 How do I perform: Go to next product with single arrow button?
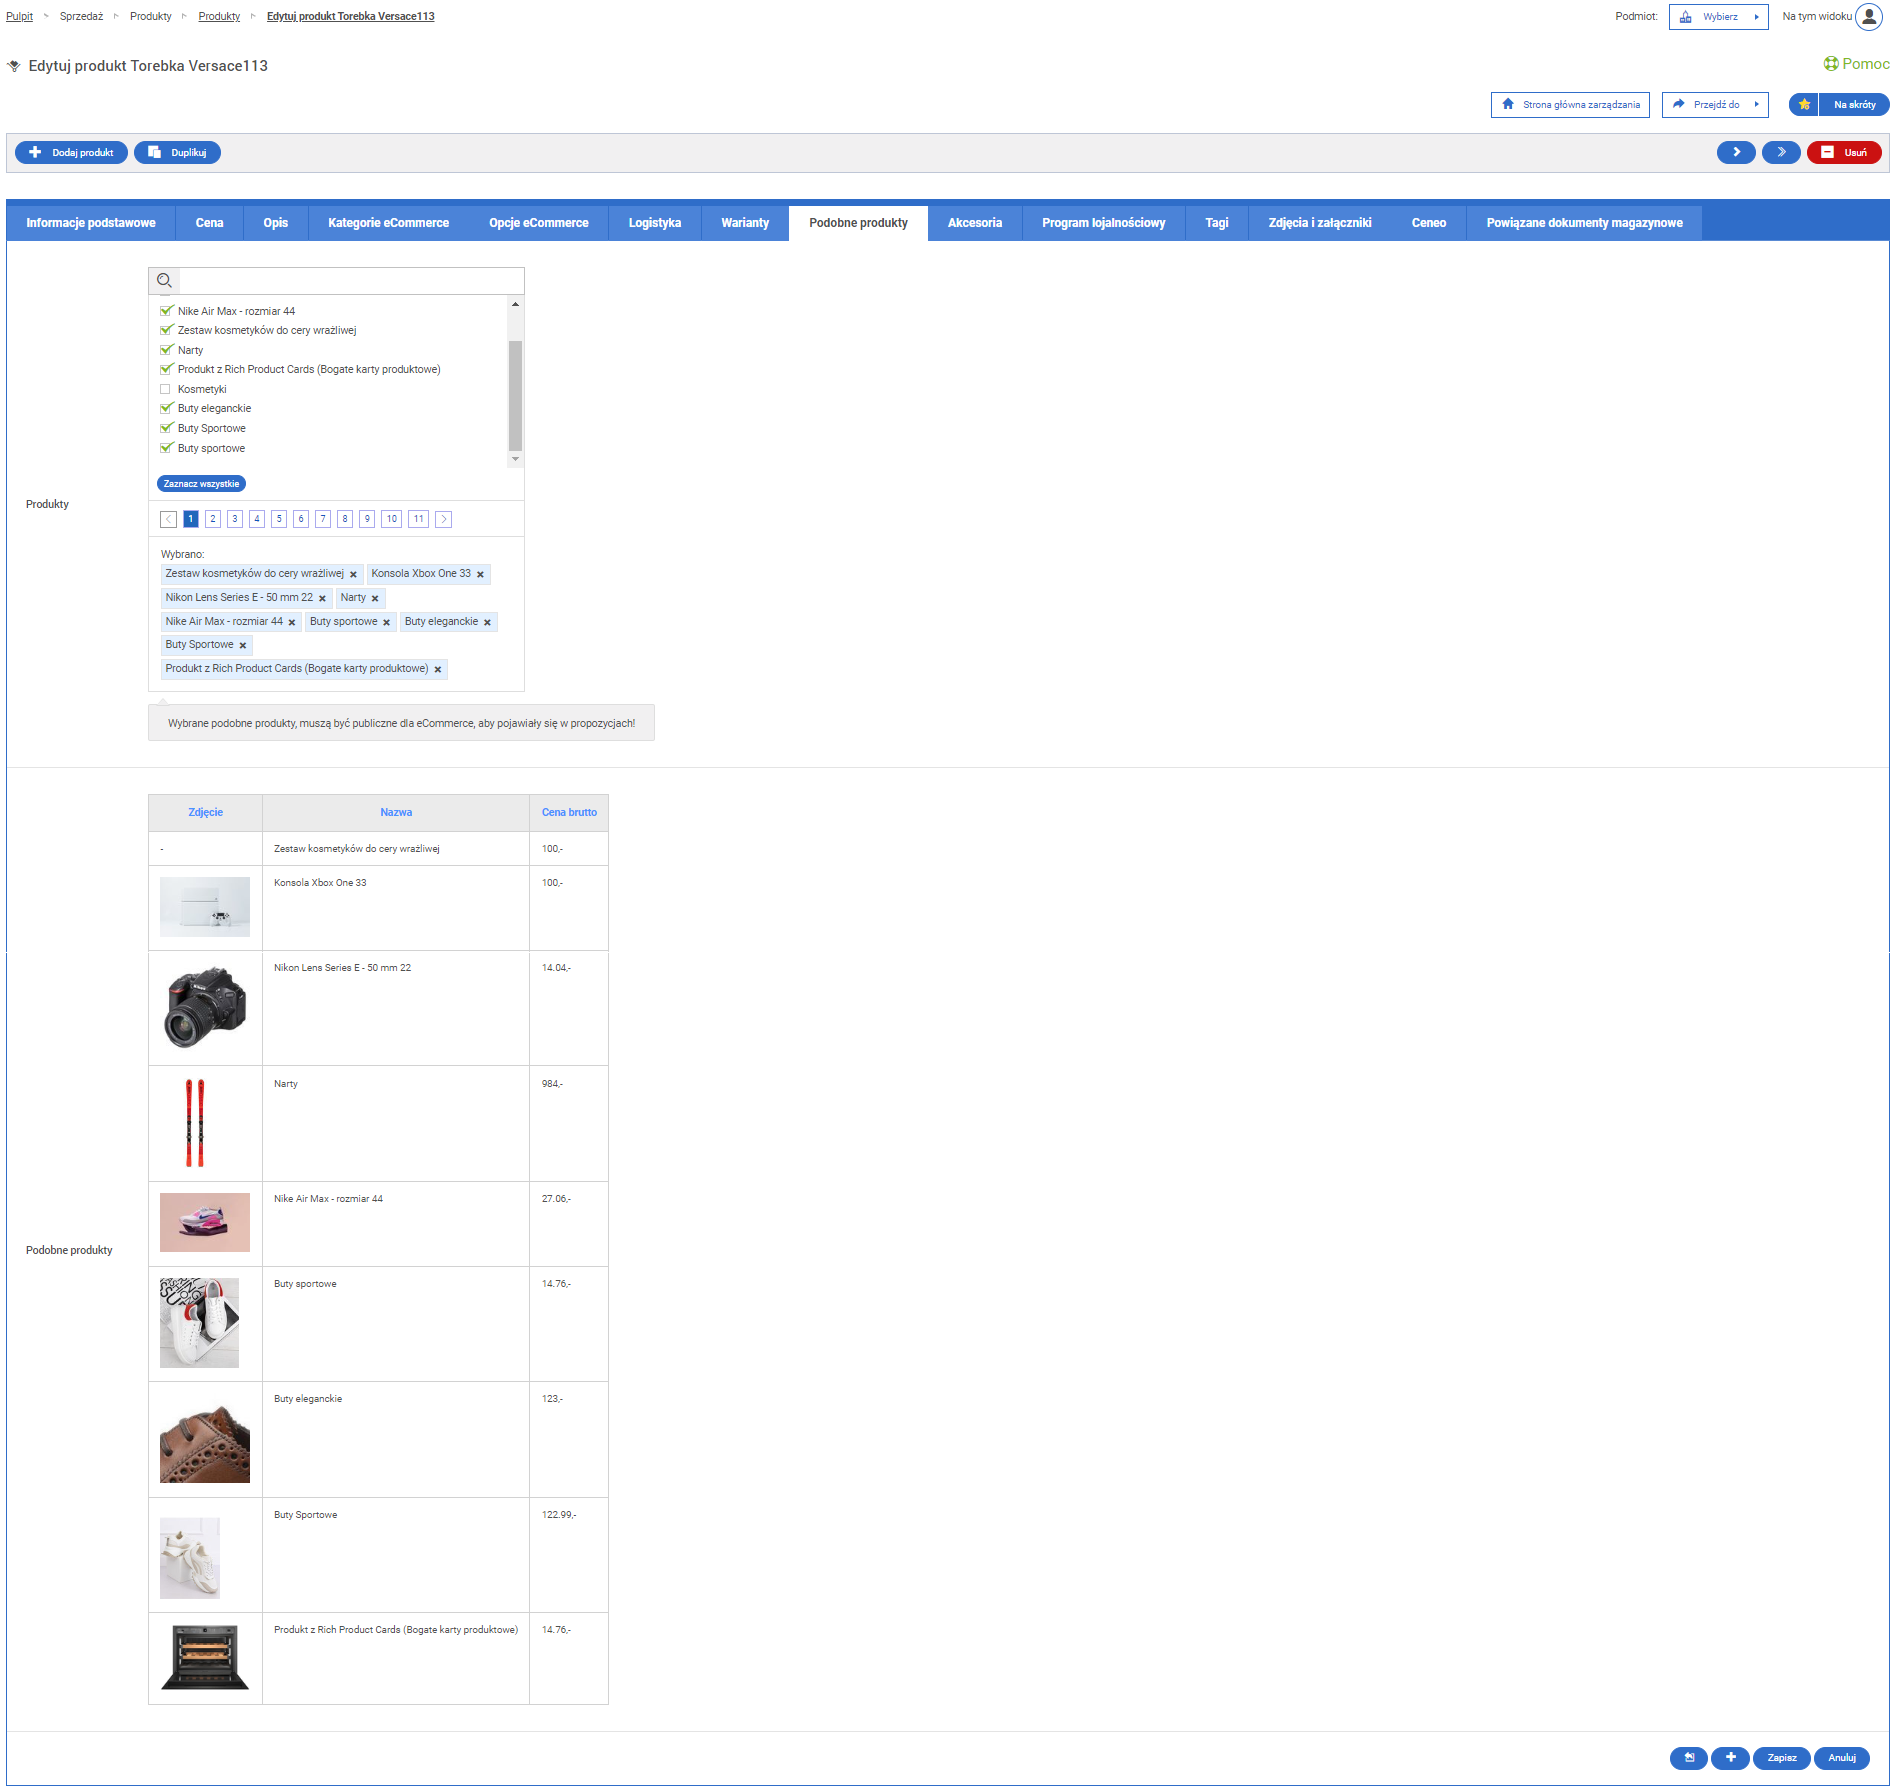click(x=1736, y=153)
